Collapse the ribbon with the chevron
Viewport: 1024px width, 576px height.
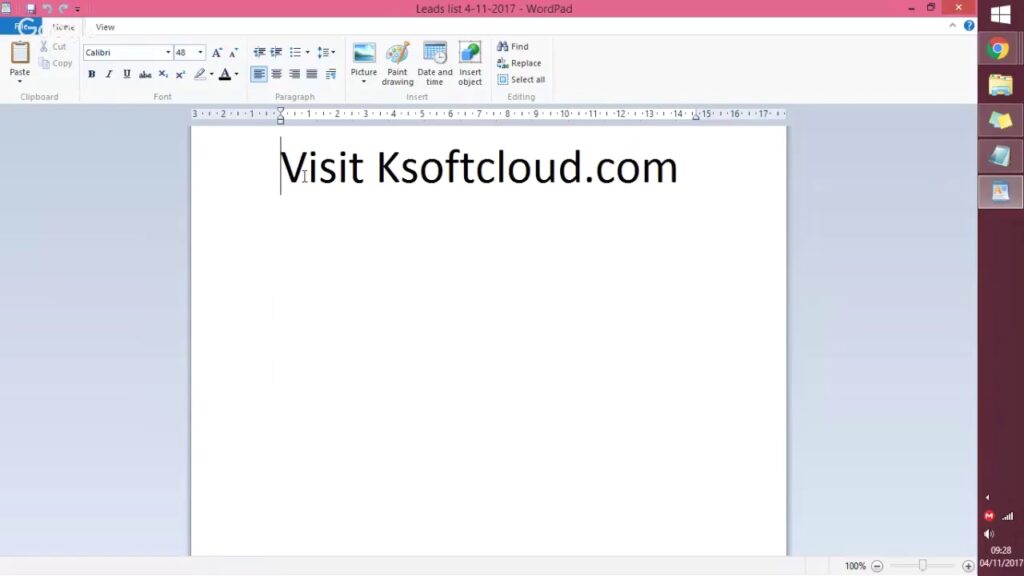[x=953, y=25]
